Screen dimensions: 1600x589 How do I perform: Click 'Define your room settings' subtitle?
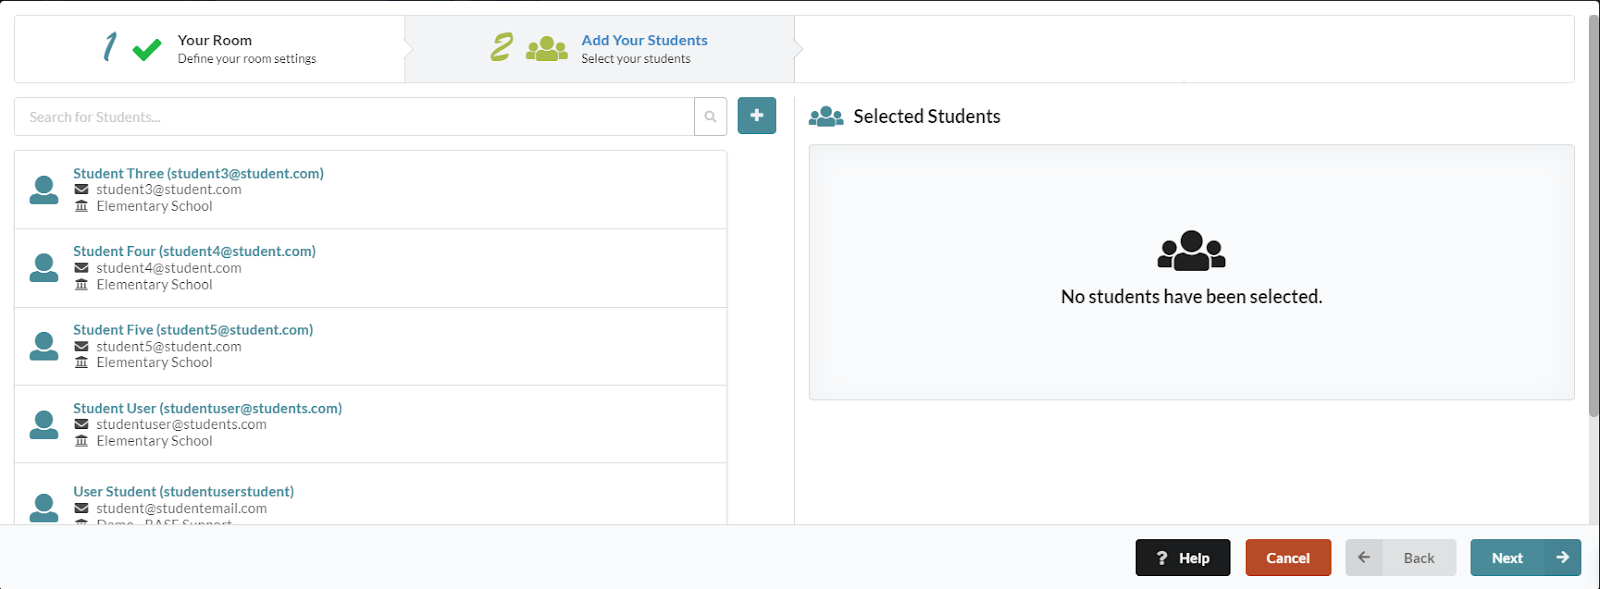point(247,59)
